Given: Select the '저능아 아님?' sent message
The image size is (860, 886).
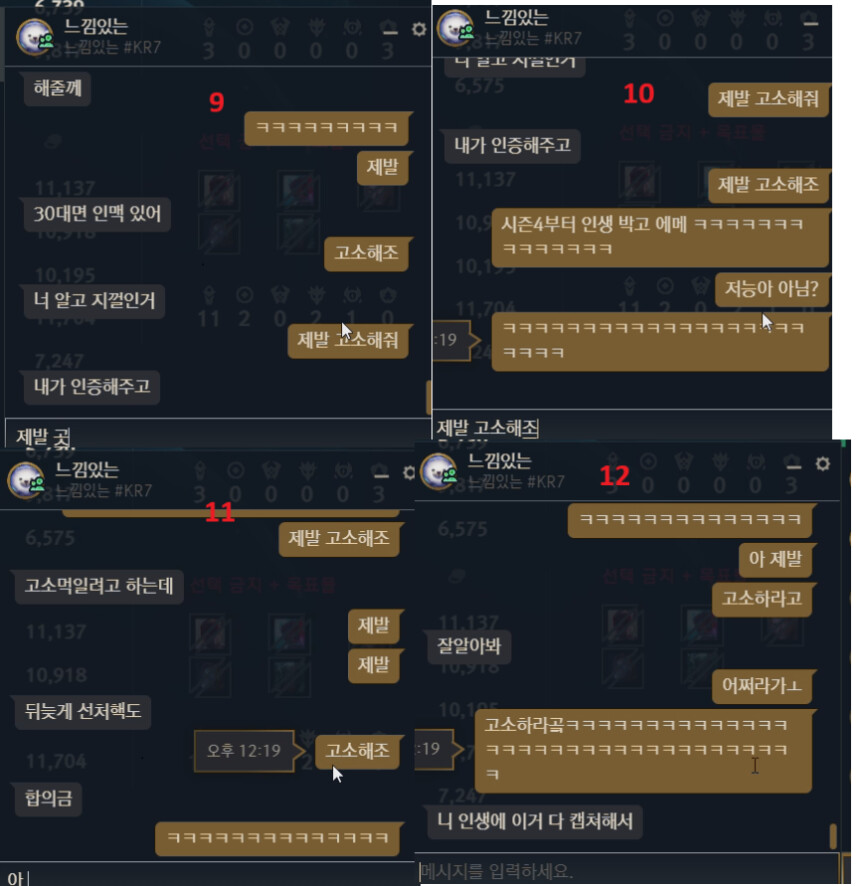Looking at the screenshot, I should click(x=771, y=289).
